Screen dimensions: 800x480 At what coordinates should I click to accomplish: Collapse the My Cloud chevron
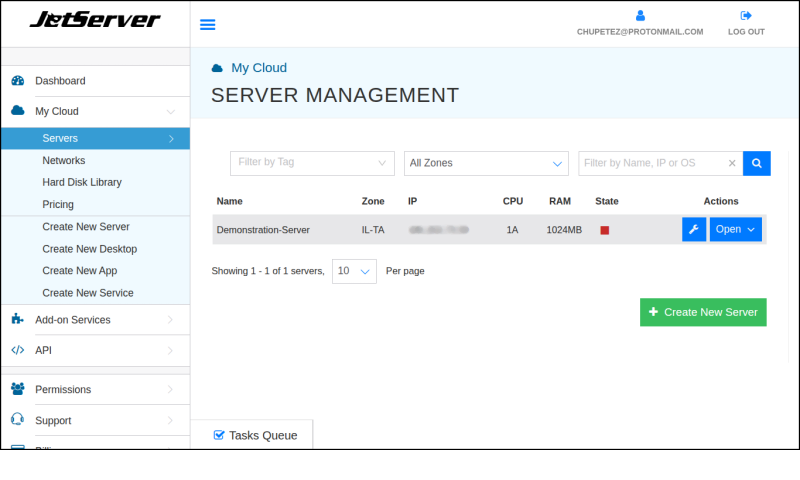tap(170, 112)
